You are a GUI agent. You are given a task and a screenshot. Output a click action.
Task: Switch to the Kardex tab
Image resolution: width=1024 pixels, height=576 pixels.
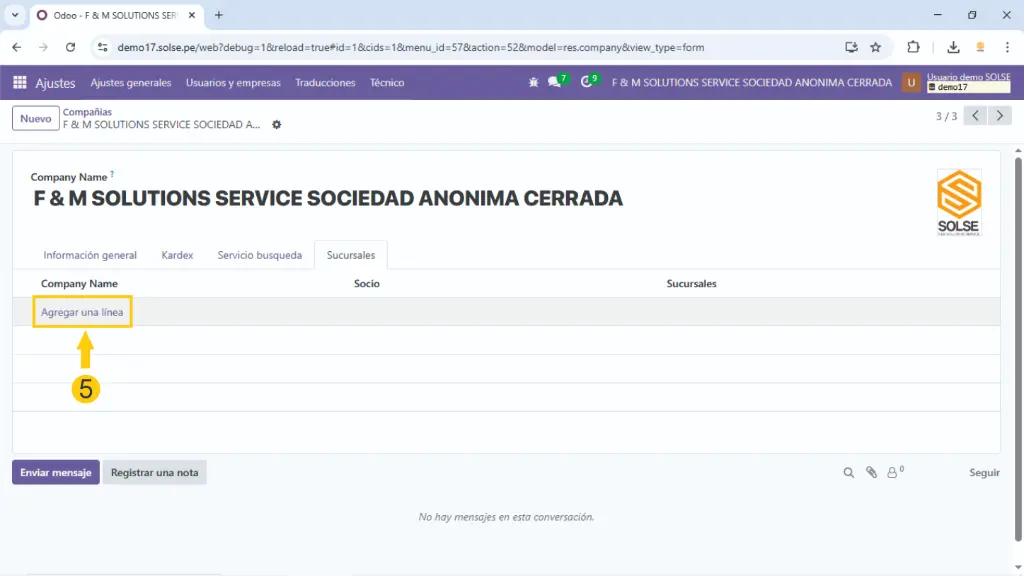[177, 255]
